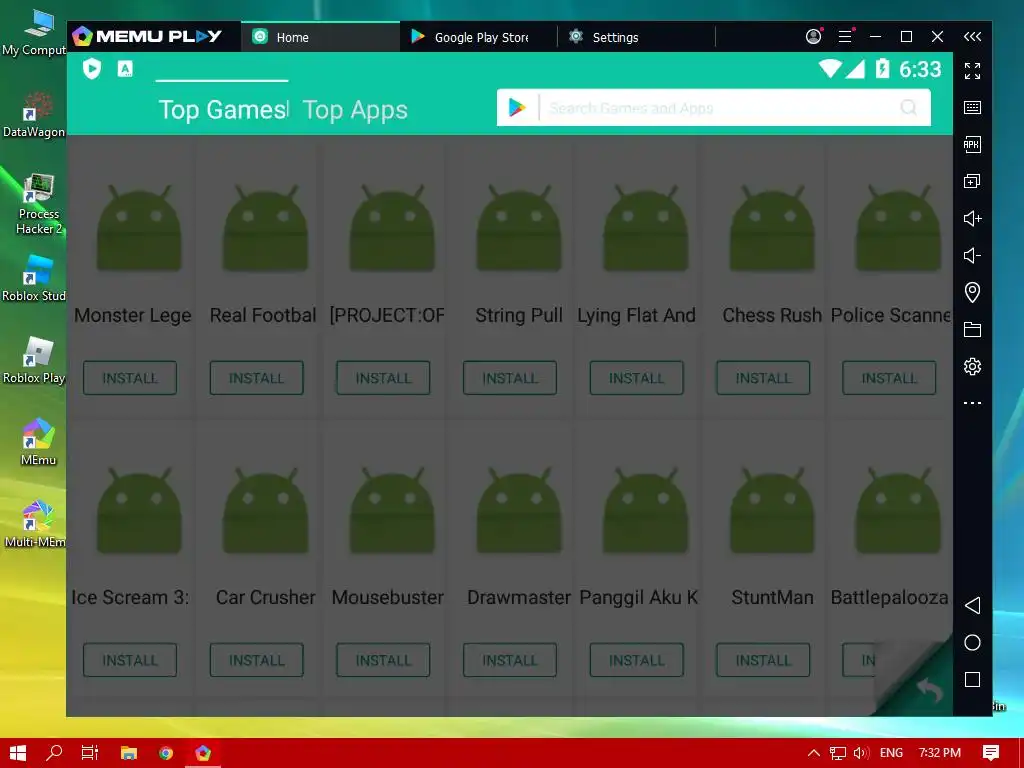This screenshot has height=768, width=1024.
Task: Install Real Football game
Action: (x=257, y=378)
